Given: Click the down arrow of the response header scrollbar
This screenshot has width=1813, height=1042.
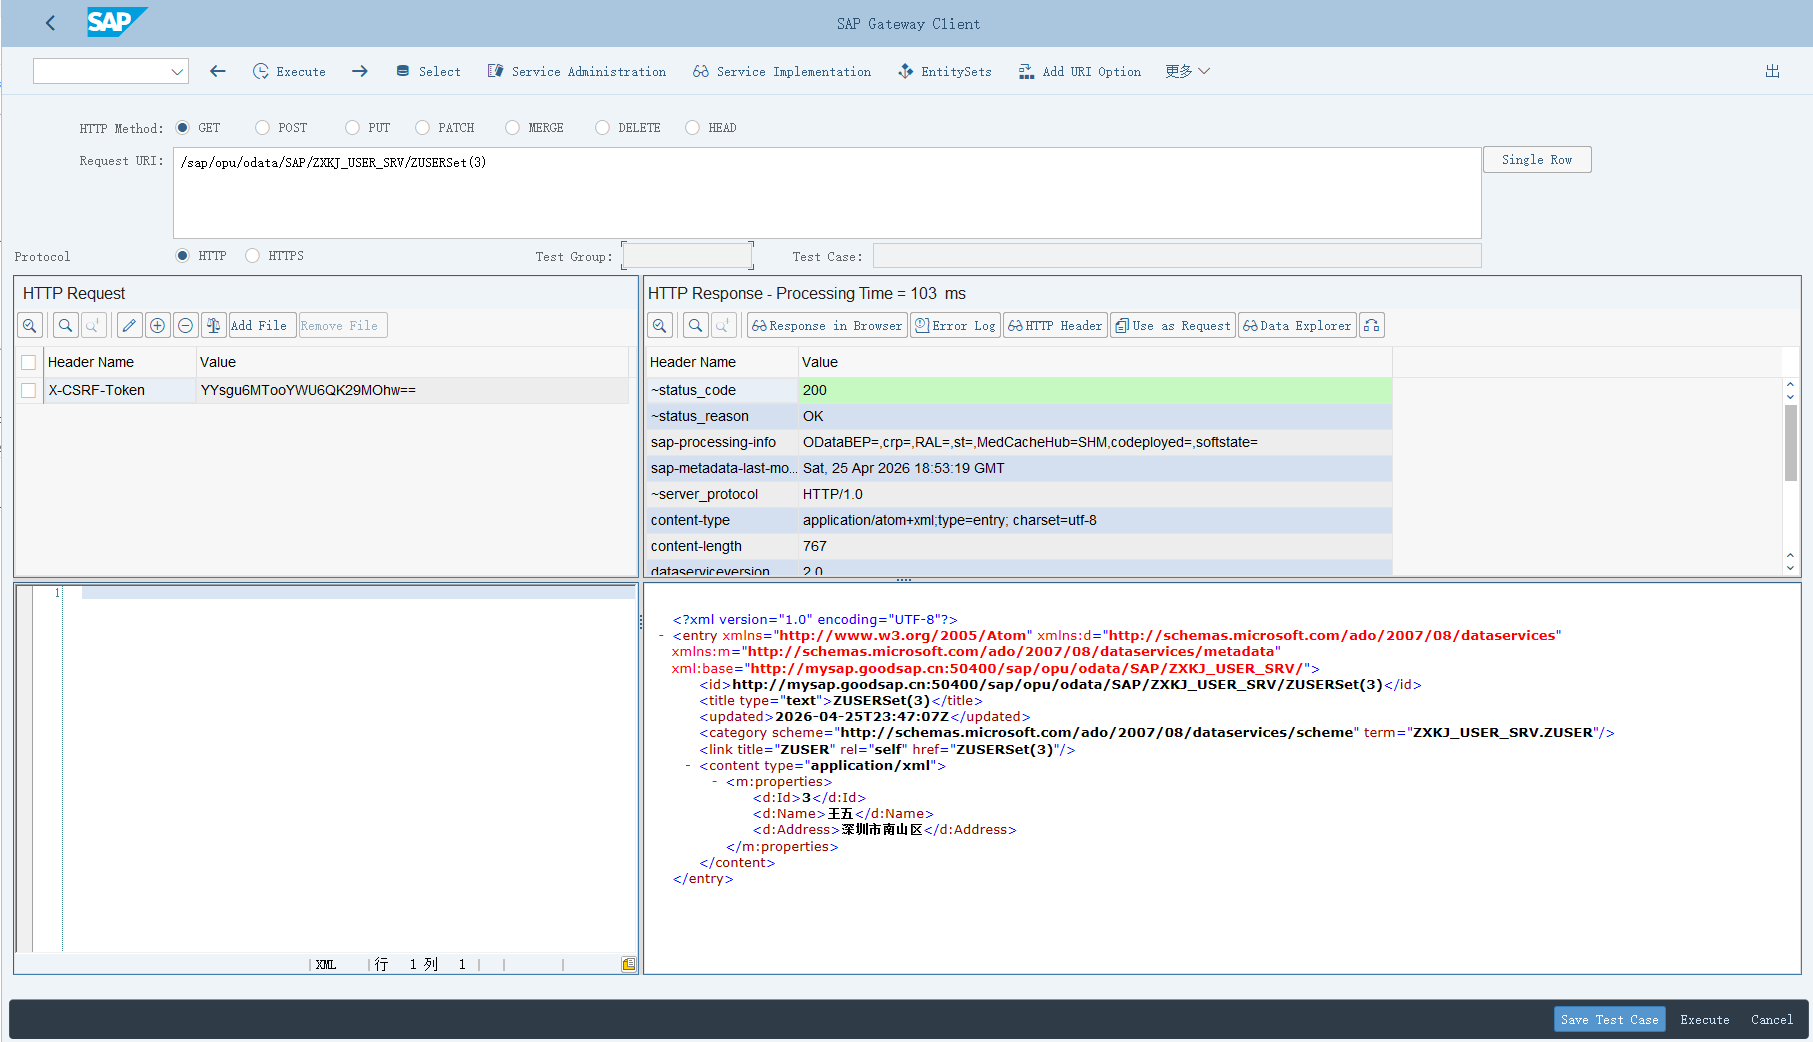Looking at the screenshot, I should click(1790, 567).
